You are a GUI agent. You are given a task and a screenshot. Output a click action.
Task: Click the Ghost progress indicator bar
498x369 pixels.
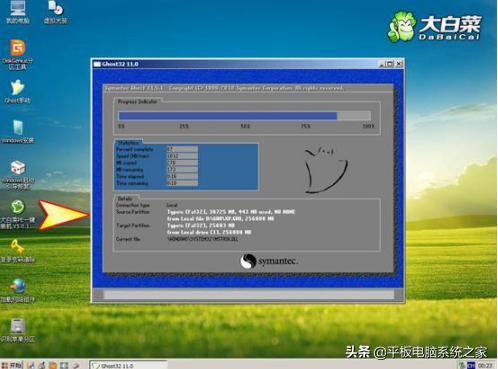[x=245, y=116]
